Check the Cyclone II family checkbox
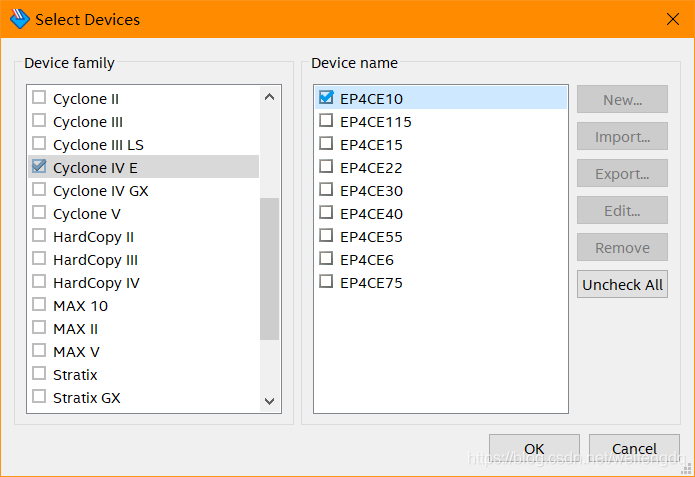 point(39,98)
